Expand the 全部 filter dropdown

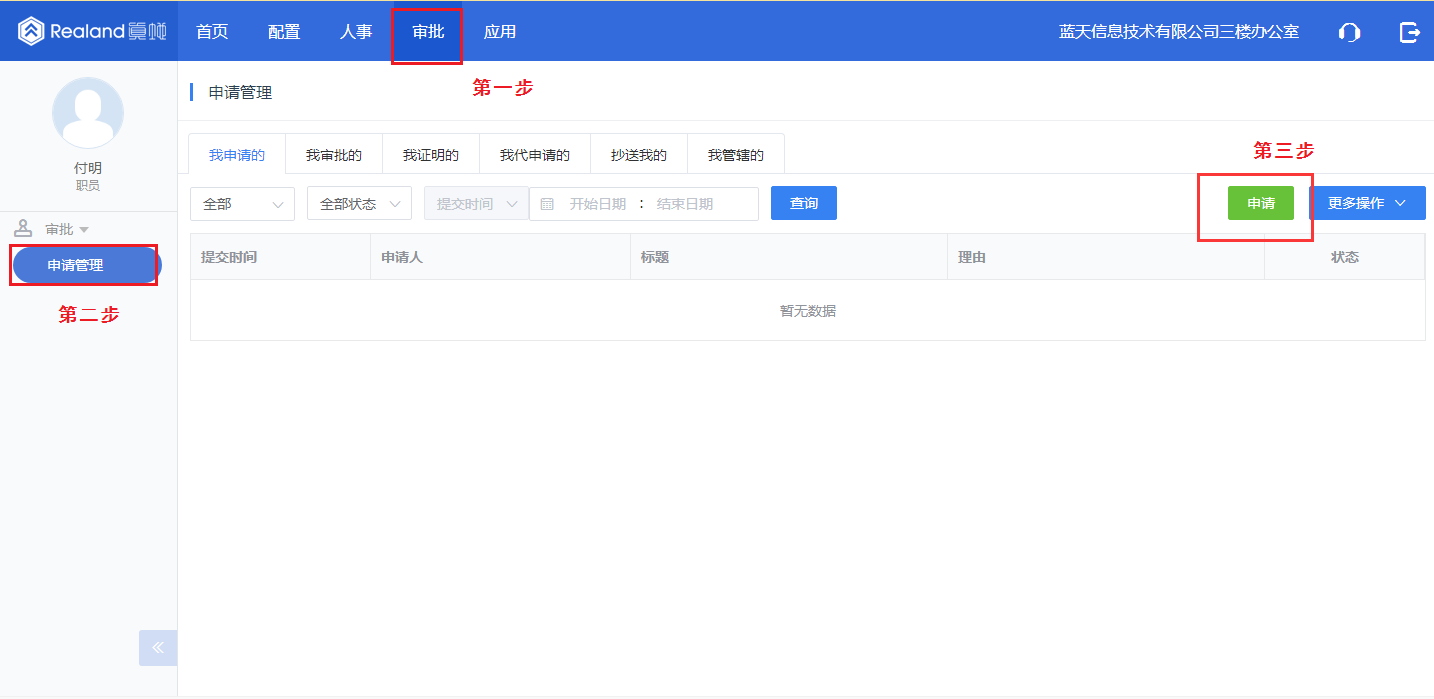[241, 203]
